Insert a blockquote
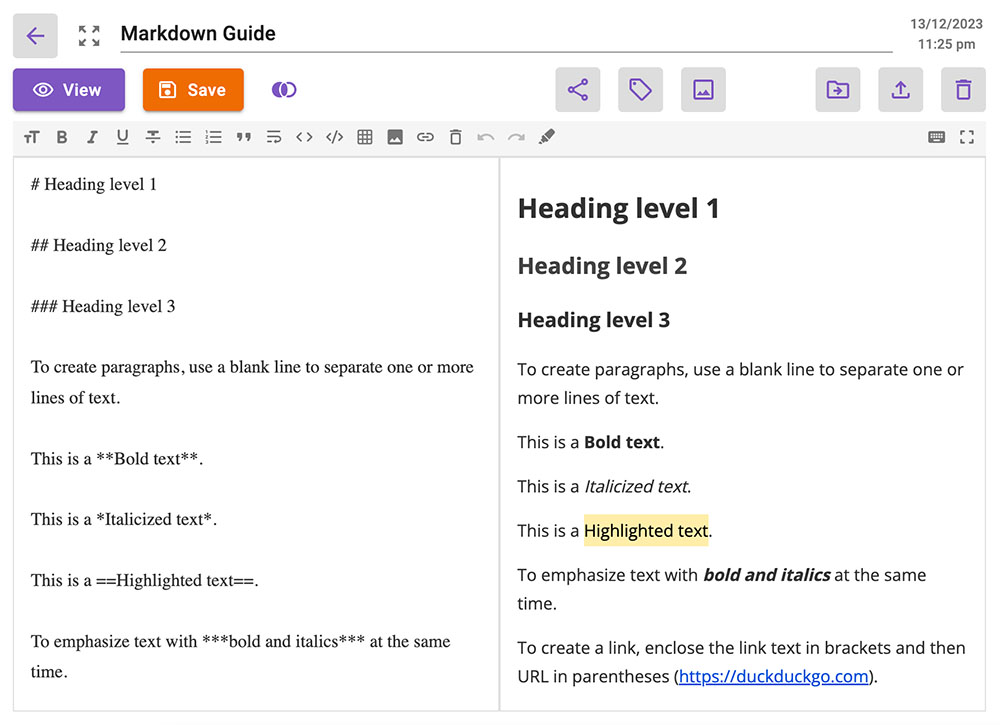 (x=244, y=137)
